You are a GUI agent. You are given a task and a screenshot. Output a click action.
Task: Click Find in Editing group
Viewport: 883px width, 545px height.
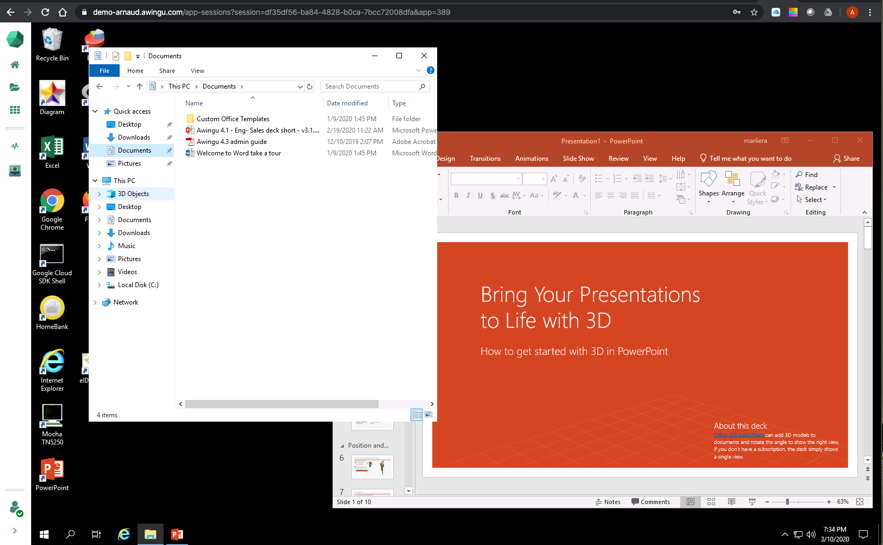point(806,175)
